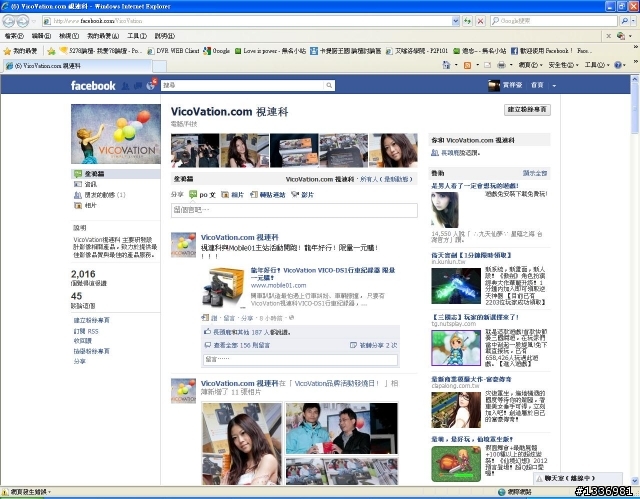Viewport: 640px width, 499px height.
Task: Click Facebook messages icon in header
Action: pos(138,86)
